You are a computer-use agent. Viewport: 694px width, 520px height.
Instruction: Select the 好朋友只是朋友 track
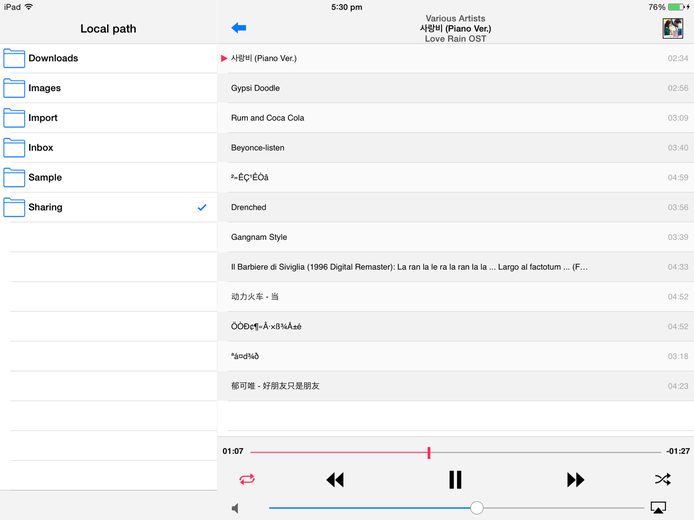pyautogui.click(x=455, y=385)
